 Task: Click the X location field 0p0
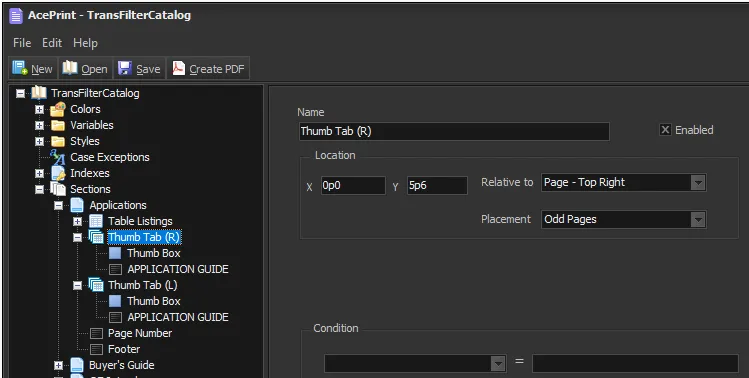[x=353, y=185]
